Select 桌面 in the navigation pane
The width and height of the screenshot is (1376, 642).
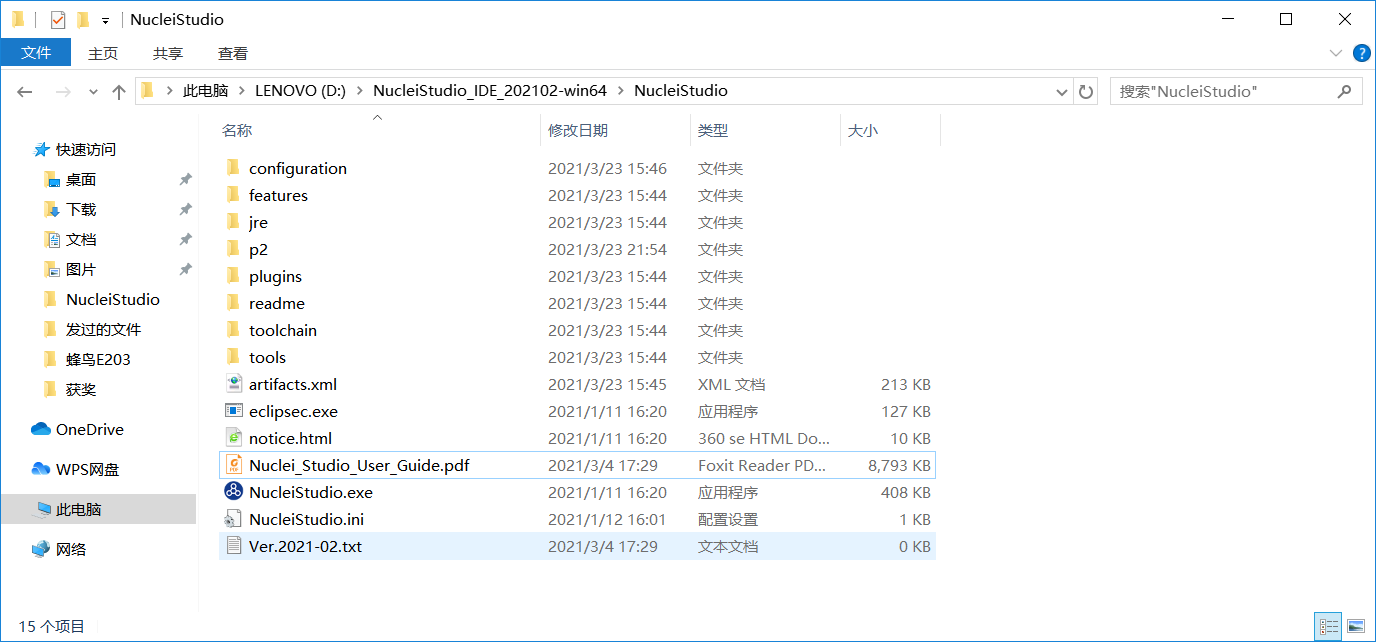[x=81, y=179]
